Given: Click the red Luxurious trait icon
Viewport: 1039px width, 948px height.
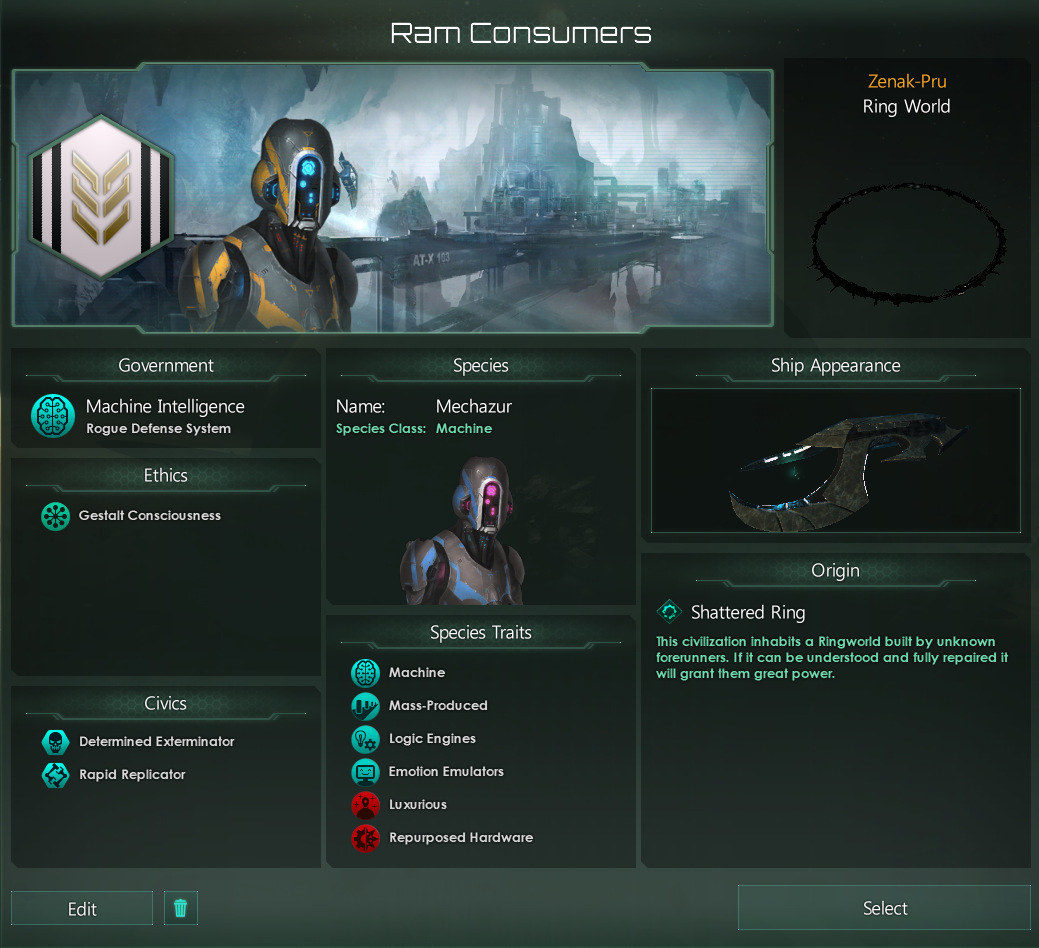Looking at the screenshot, I should [x=365, y=806].
